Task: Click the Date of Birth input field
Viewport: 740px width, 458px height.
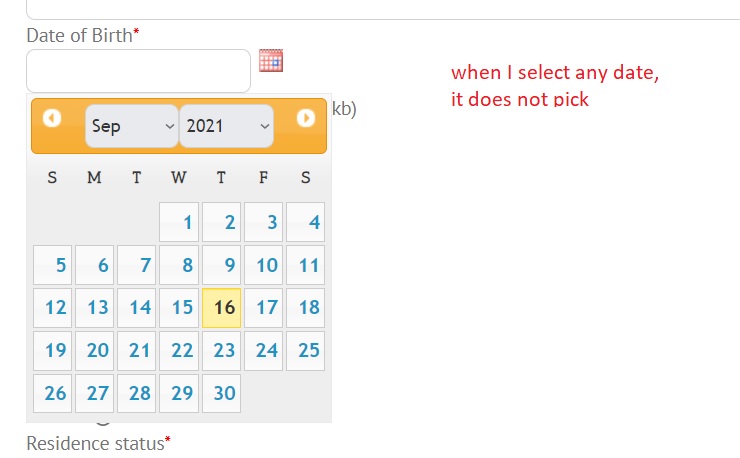Action: pyautogui.click(x=138, y=71)
